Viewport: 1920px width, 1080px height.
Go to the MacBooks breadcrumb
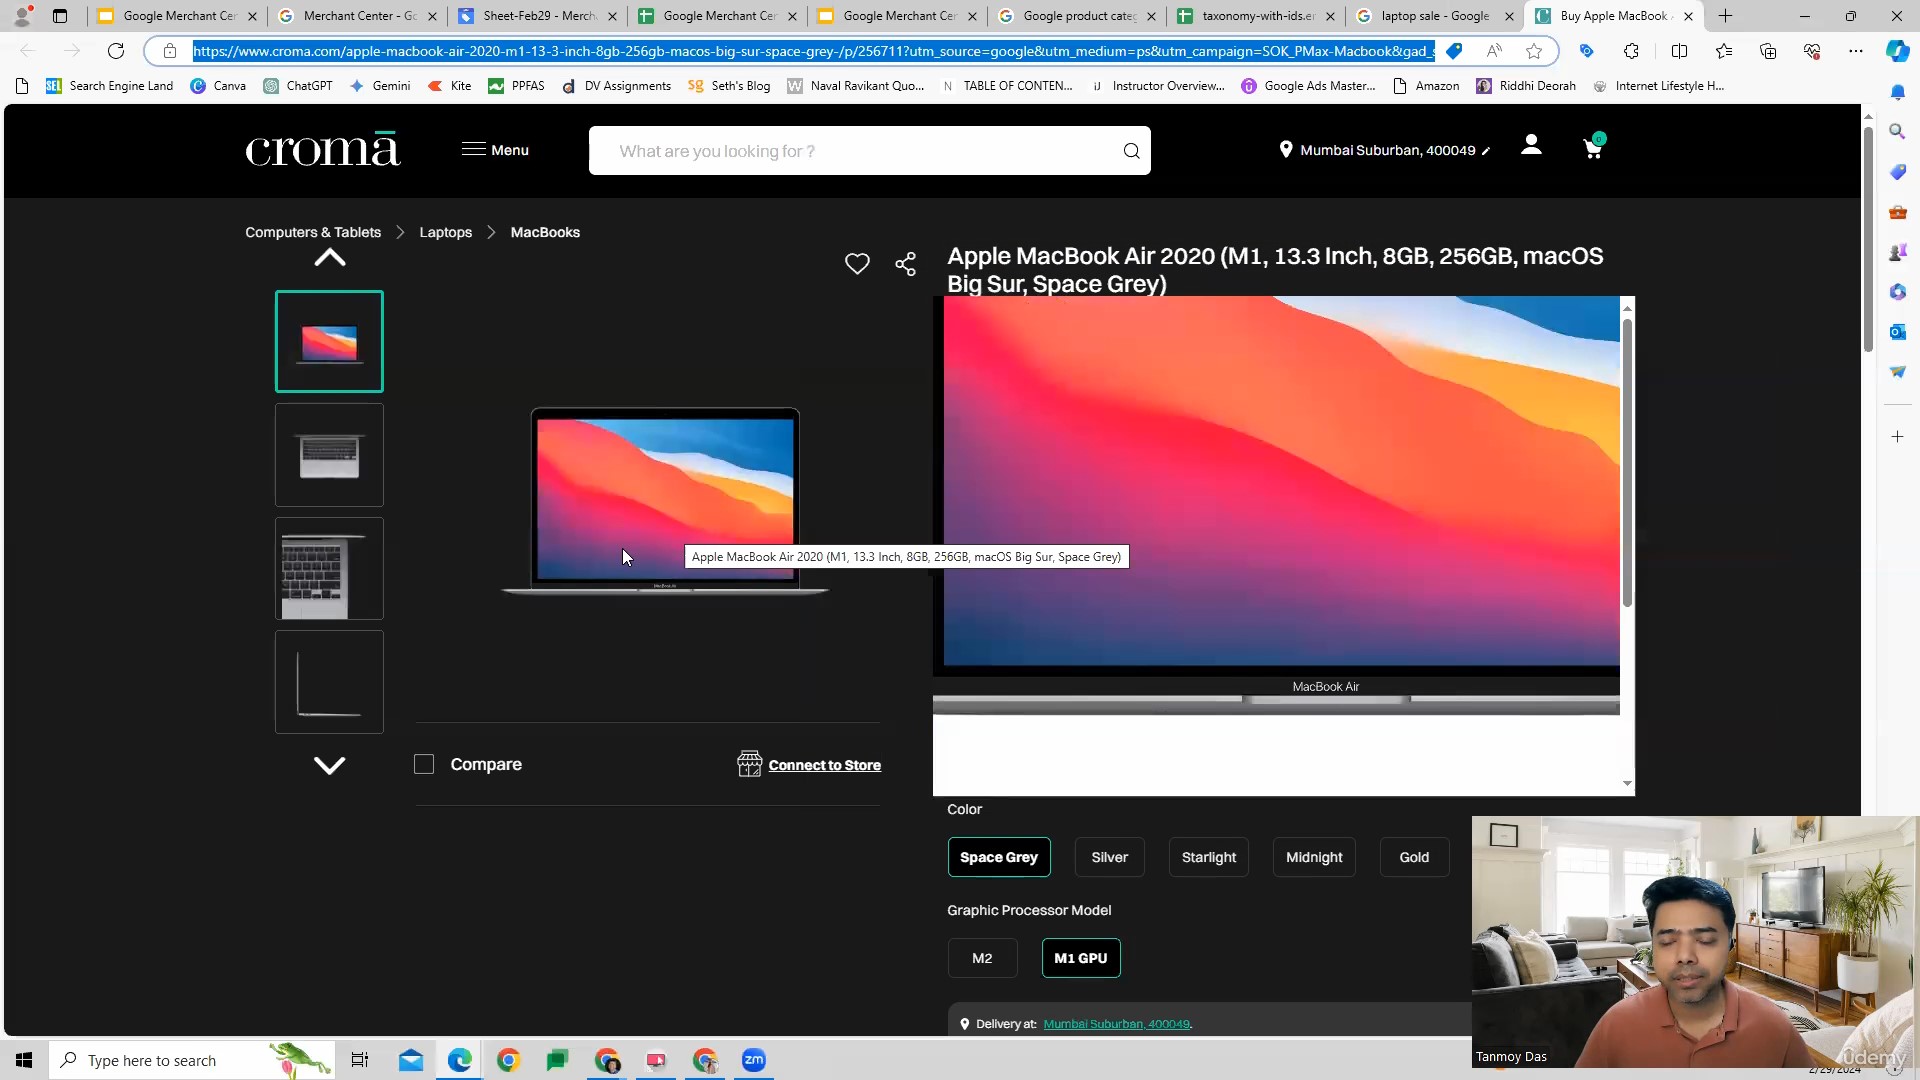point(545,232)
